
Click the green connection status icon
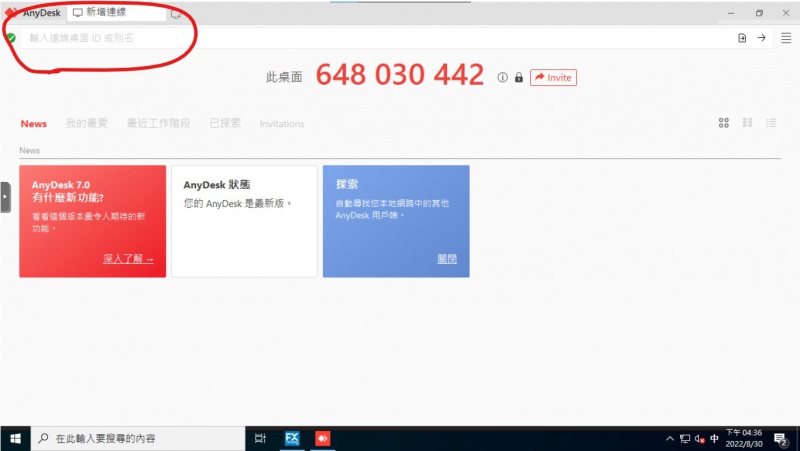click(11, 38)
